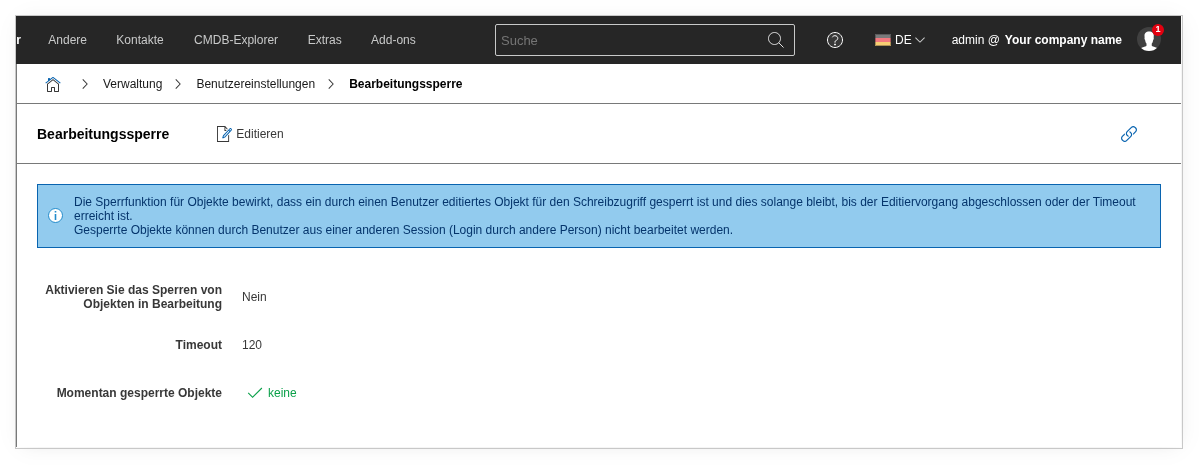Screen dimensions: 1199x465
Task: Click the chevron before Verwaltung
Action: 85,84
